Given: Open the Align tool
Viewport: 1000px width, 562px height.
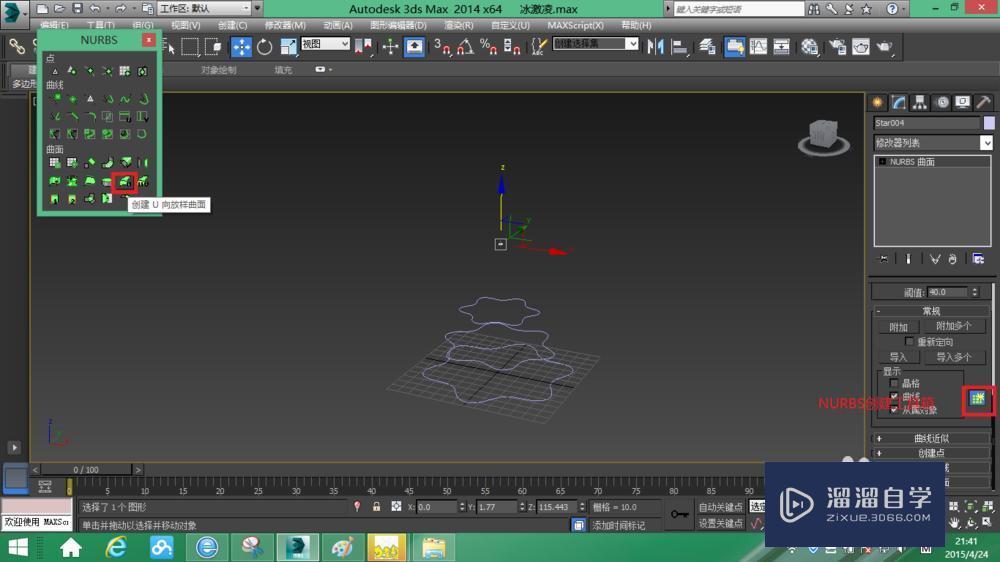Looking at the screenshot, I should coord(680,47).
